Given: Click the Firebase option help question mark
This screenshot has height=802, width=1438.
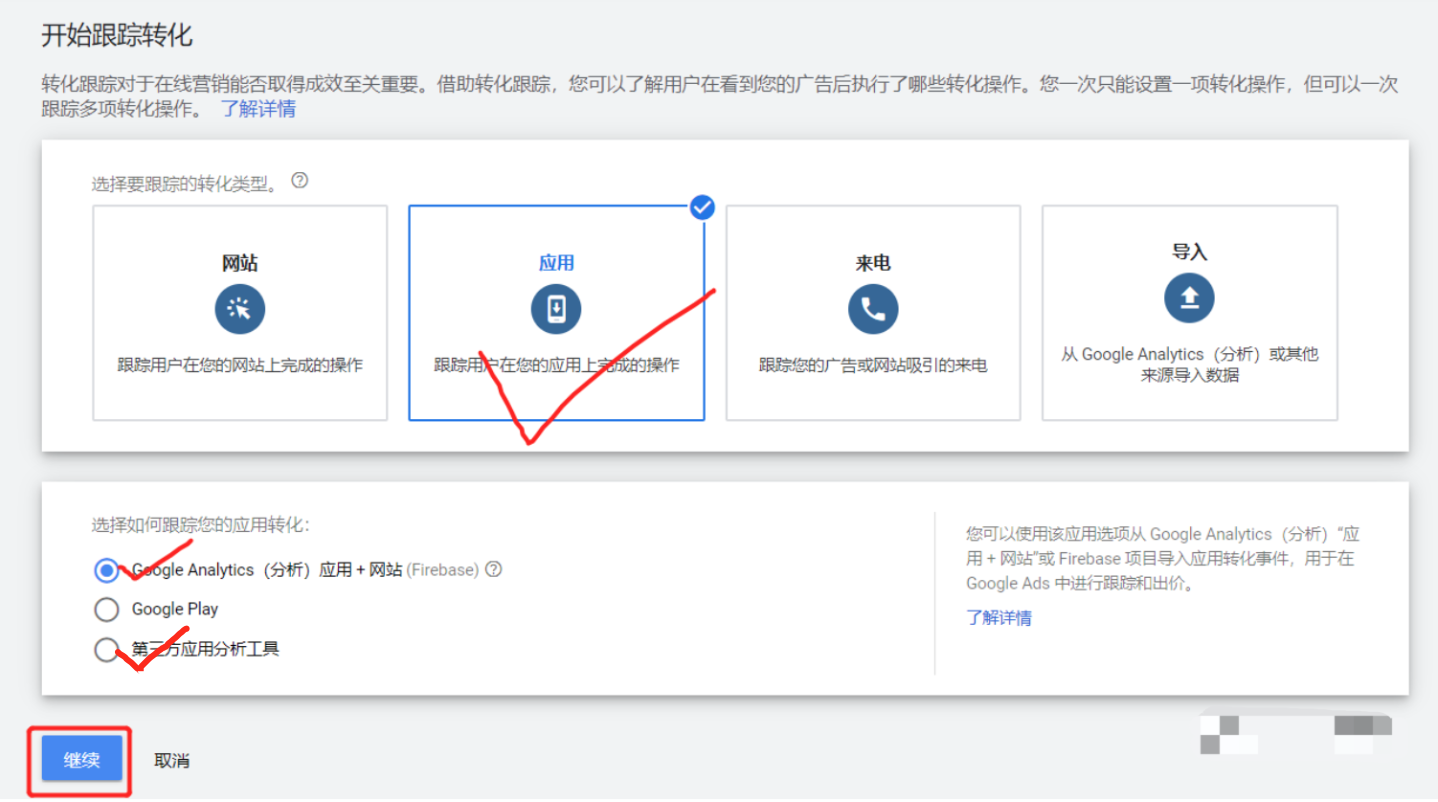Looking at the screenshot, I should pyautogui.click(x=493, y=569).
